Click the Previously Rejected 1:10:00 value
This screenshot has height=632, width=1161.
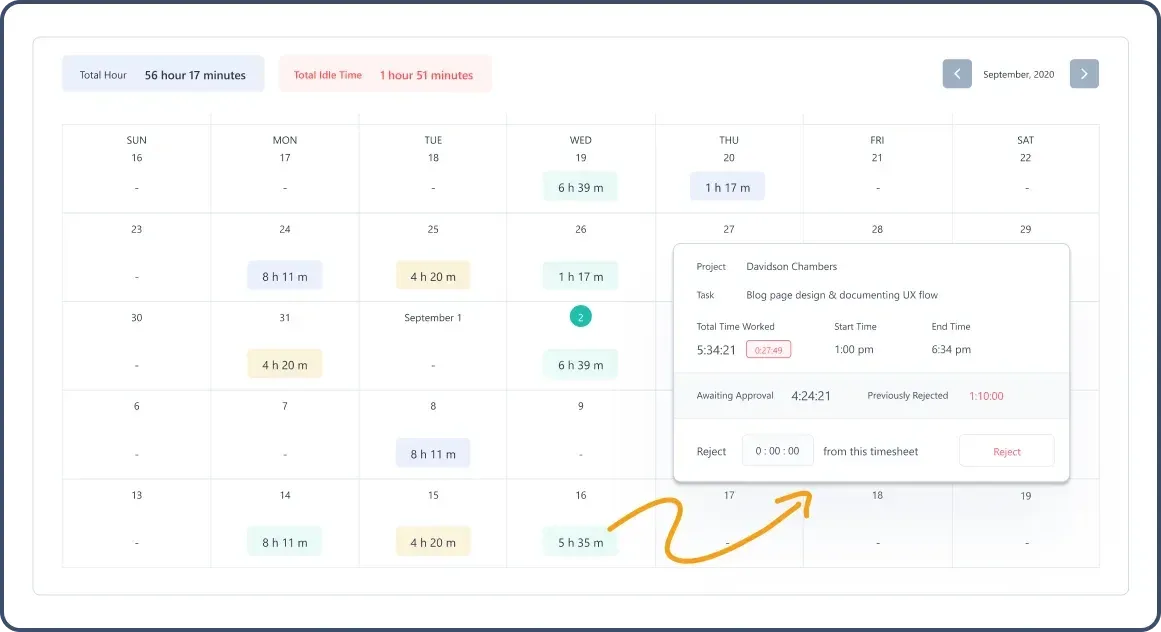point(986,395)
